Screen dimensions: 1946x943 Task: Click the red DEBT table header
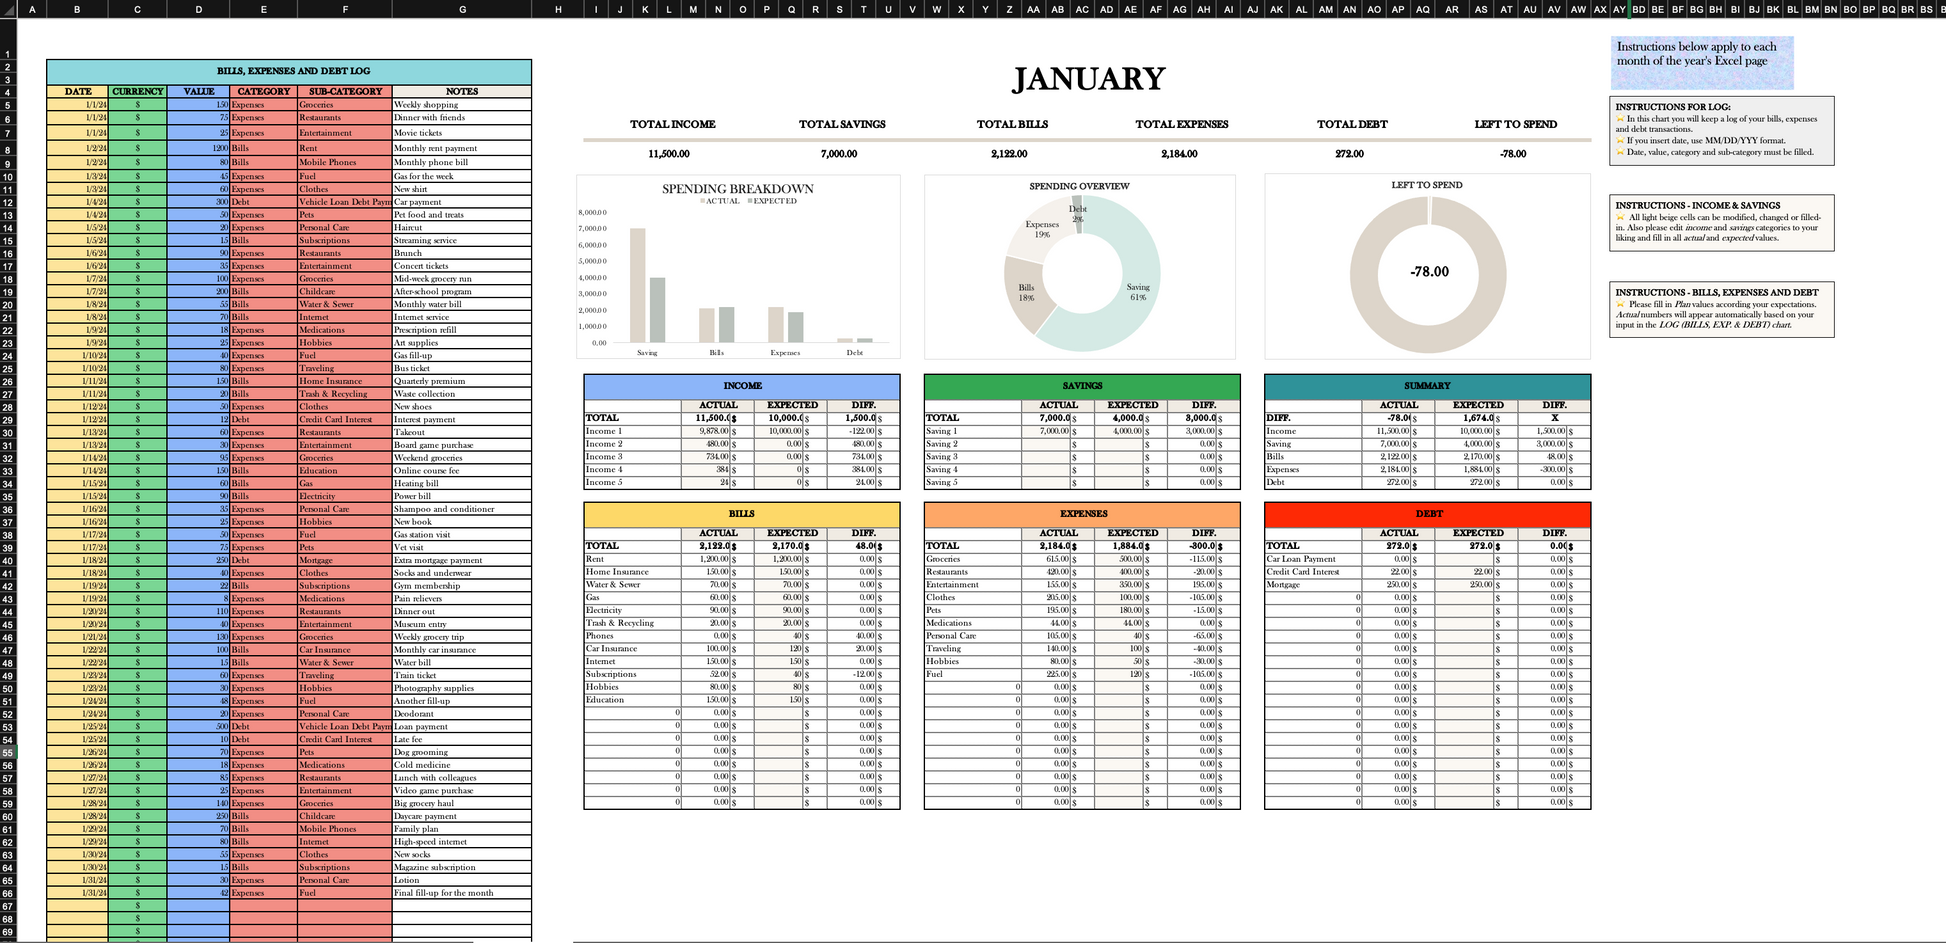tap(1427, 514)
